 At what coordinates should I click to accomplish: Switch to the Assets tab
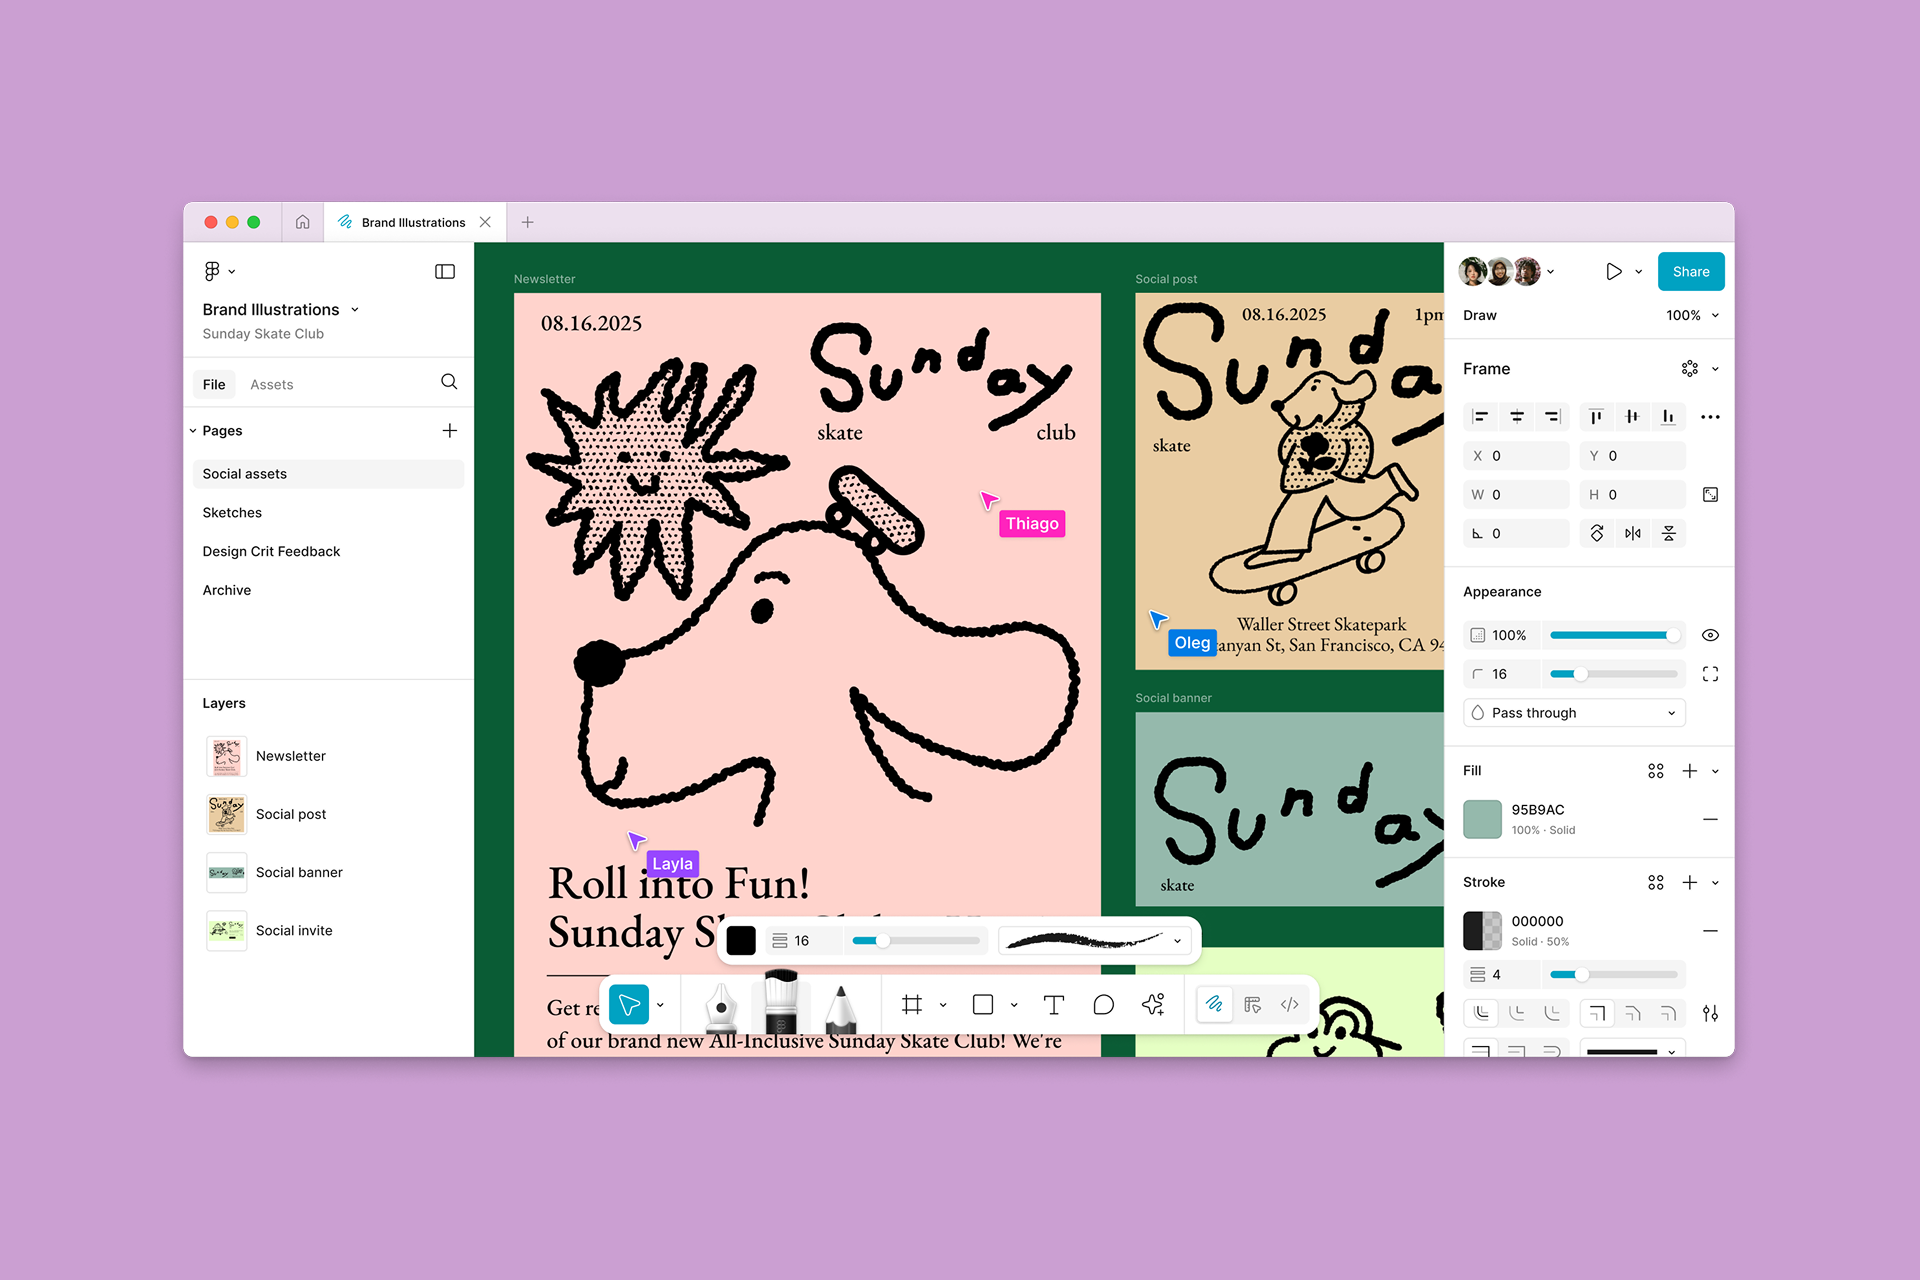point(271,385)
